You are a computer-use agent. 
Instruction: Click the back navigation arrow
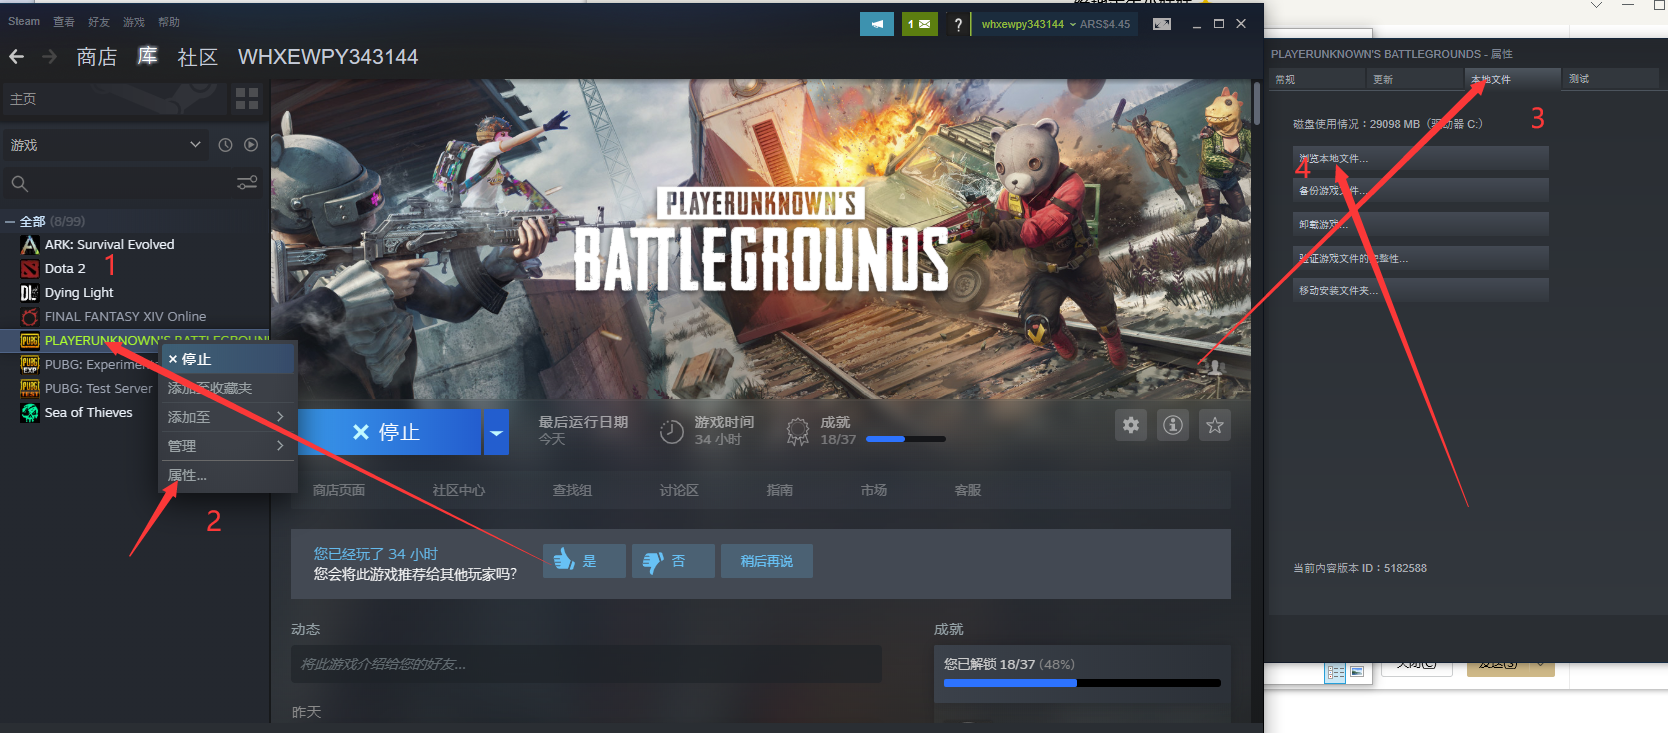point(17,57)
